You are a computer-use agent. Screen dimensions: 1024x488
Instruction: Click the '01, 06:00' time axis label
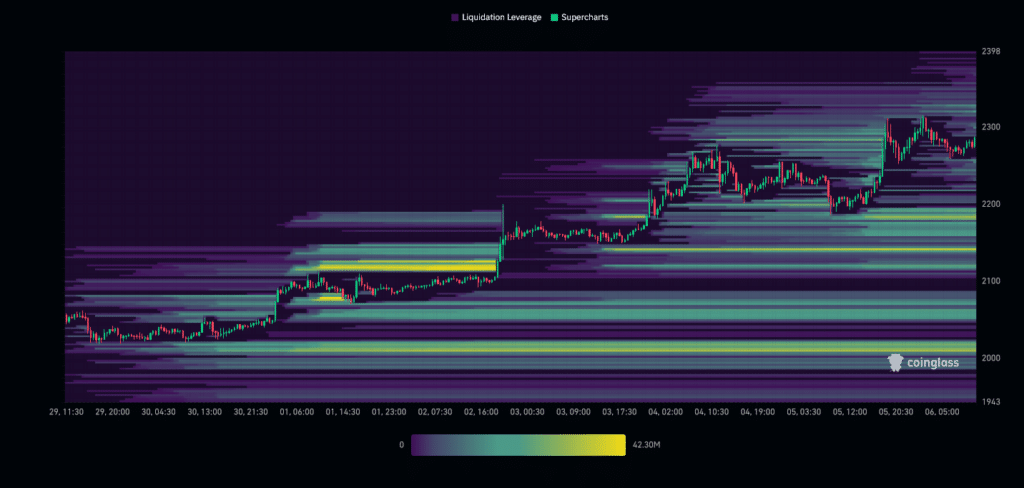(x=298, y=411)
